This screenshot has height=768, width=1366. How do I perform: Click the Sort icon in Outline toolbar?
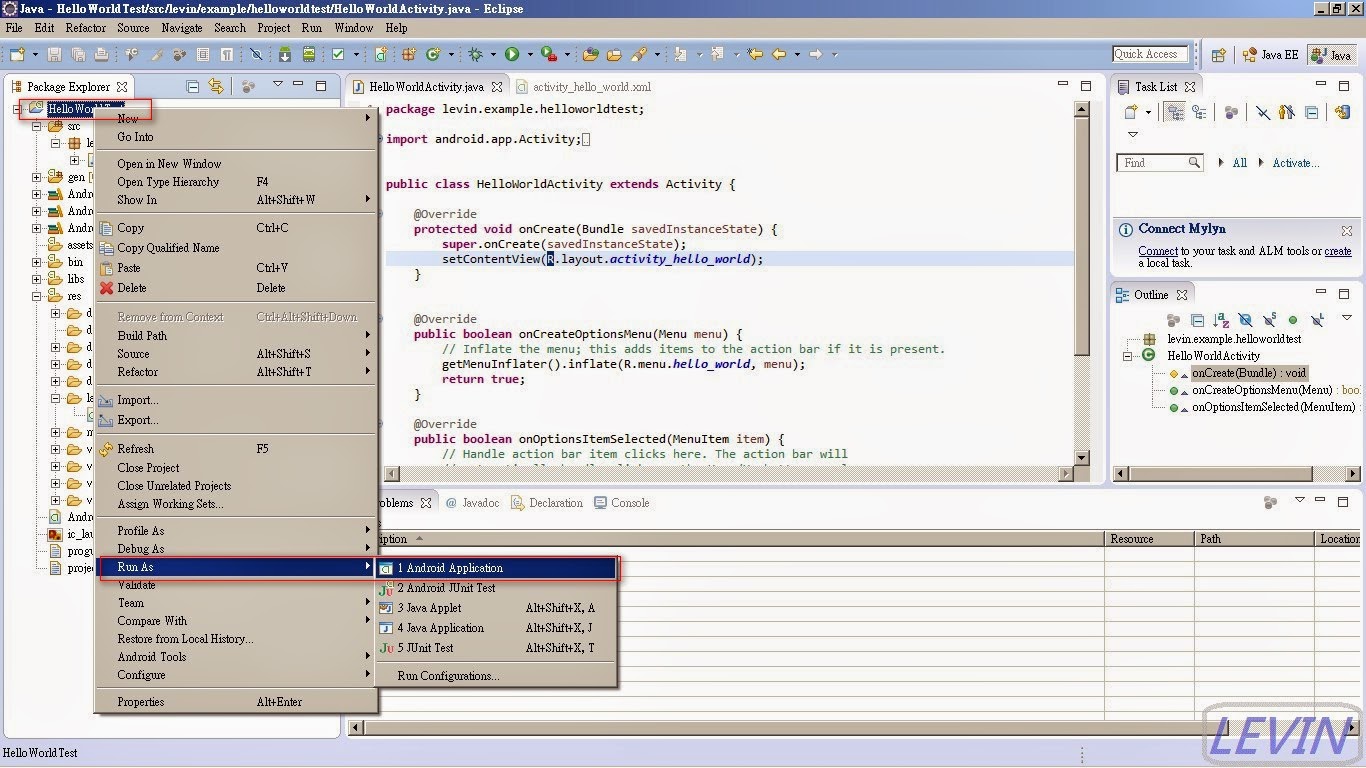click(x=1221, y=320)
